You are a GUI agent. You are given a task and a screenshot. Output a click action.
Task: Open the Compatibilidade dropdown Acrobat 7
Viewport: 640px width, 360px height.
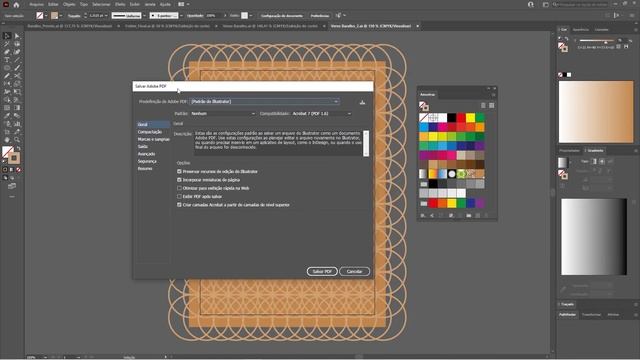point(322,113)
